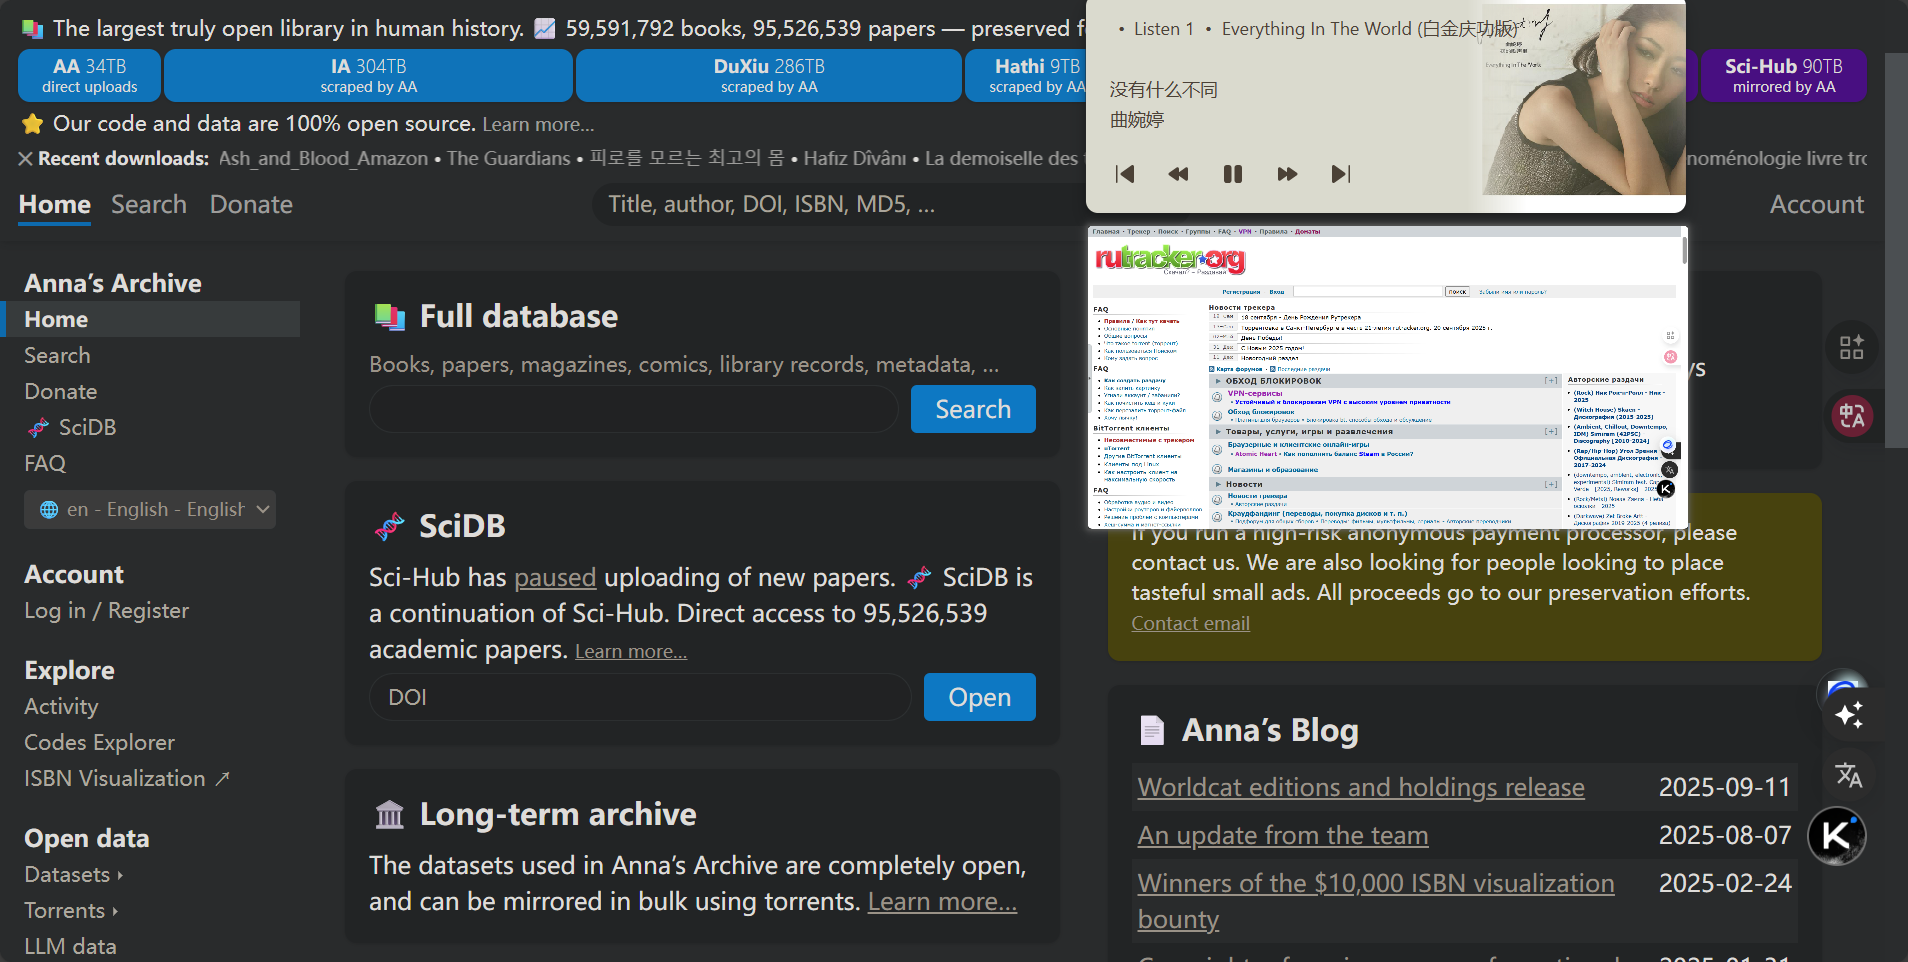Click the Hathi 9TB bar
Screen dimensions: 1908x962
click(1026, 75)
